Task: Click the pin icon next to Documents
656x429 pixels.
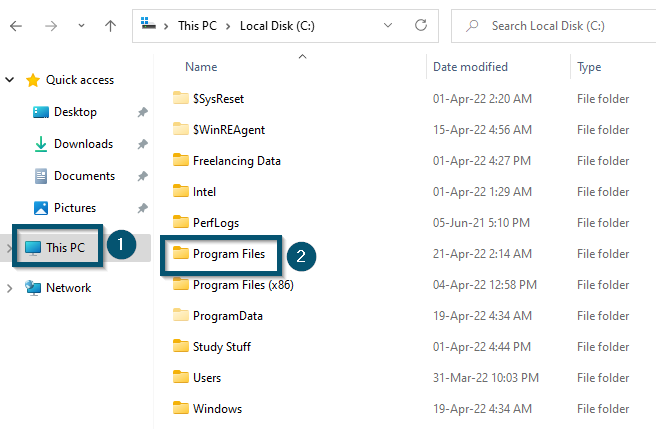Action: coord(143,176)
